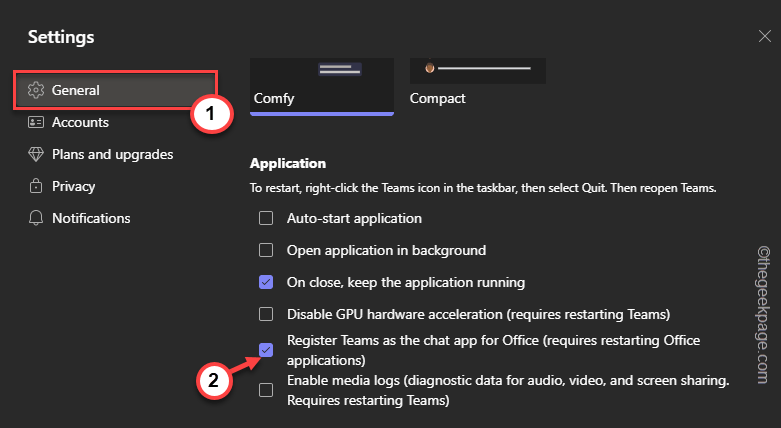Go to Plans and upgrades section
The height and width of the screenshot is (428, 781).
[x=112, y=154]
